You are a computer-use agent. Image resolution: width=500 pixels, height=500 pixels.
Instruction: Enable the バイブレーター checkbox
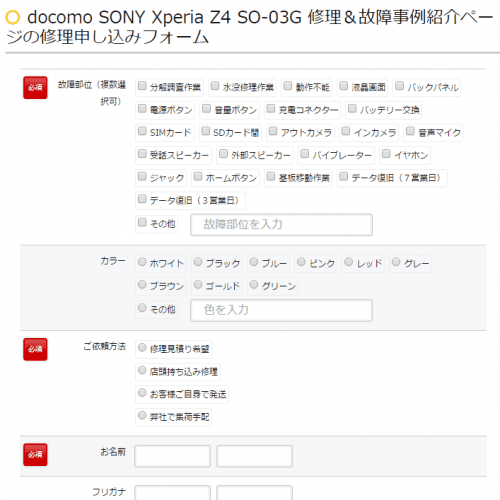(x=305, y=154)
